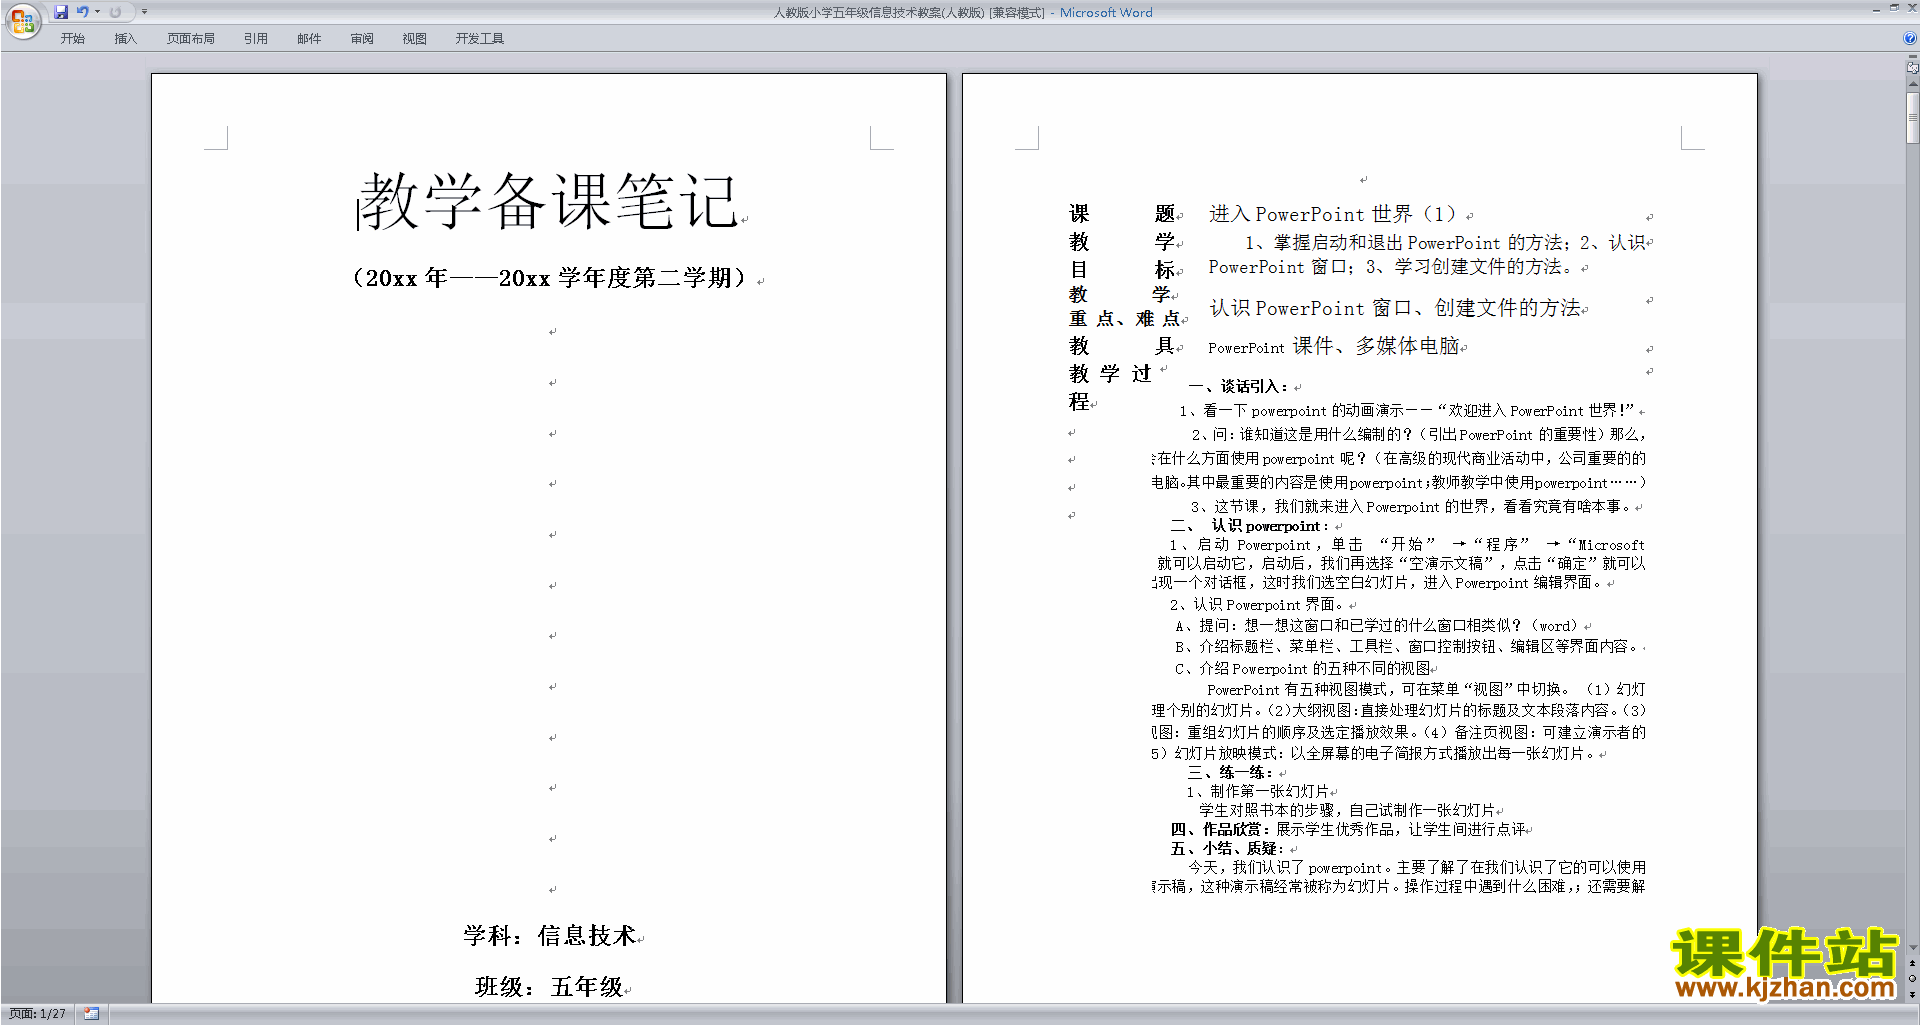
Task: Click the heading 一、谈话引入:
Action: tap(1239, 387)
